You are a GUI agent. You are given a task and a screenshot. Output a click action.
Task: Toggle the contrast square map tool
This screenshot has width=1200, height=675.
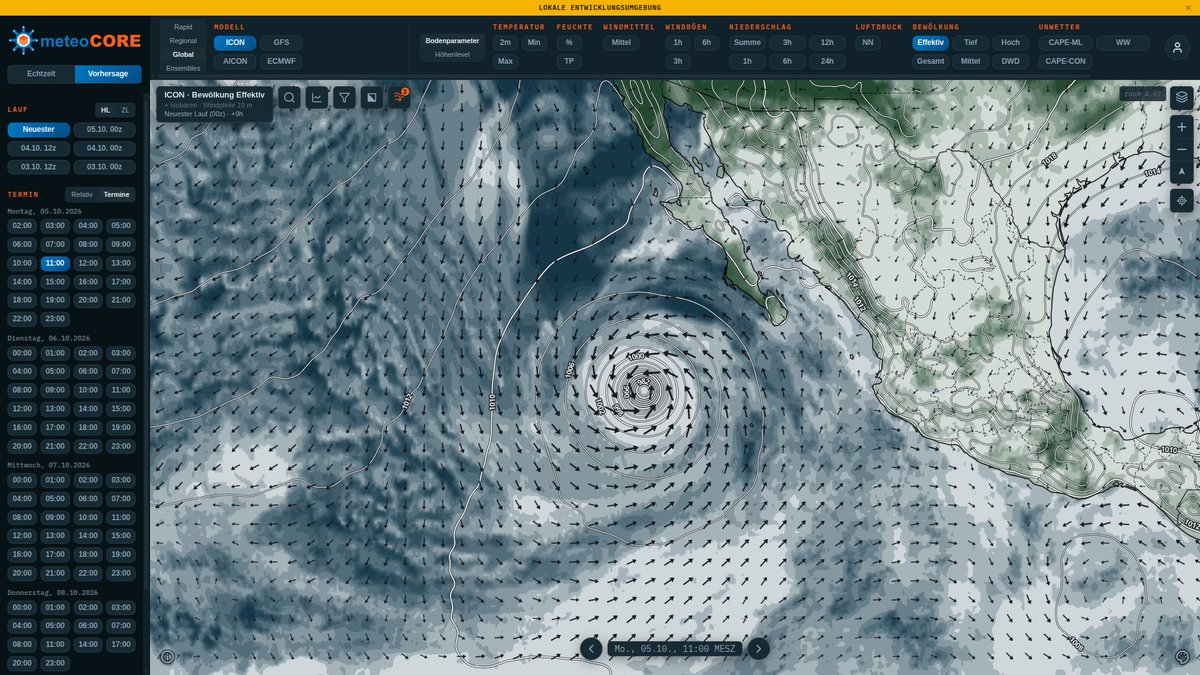tap(372, 97)
